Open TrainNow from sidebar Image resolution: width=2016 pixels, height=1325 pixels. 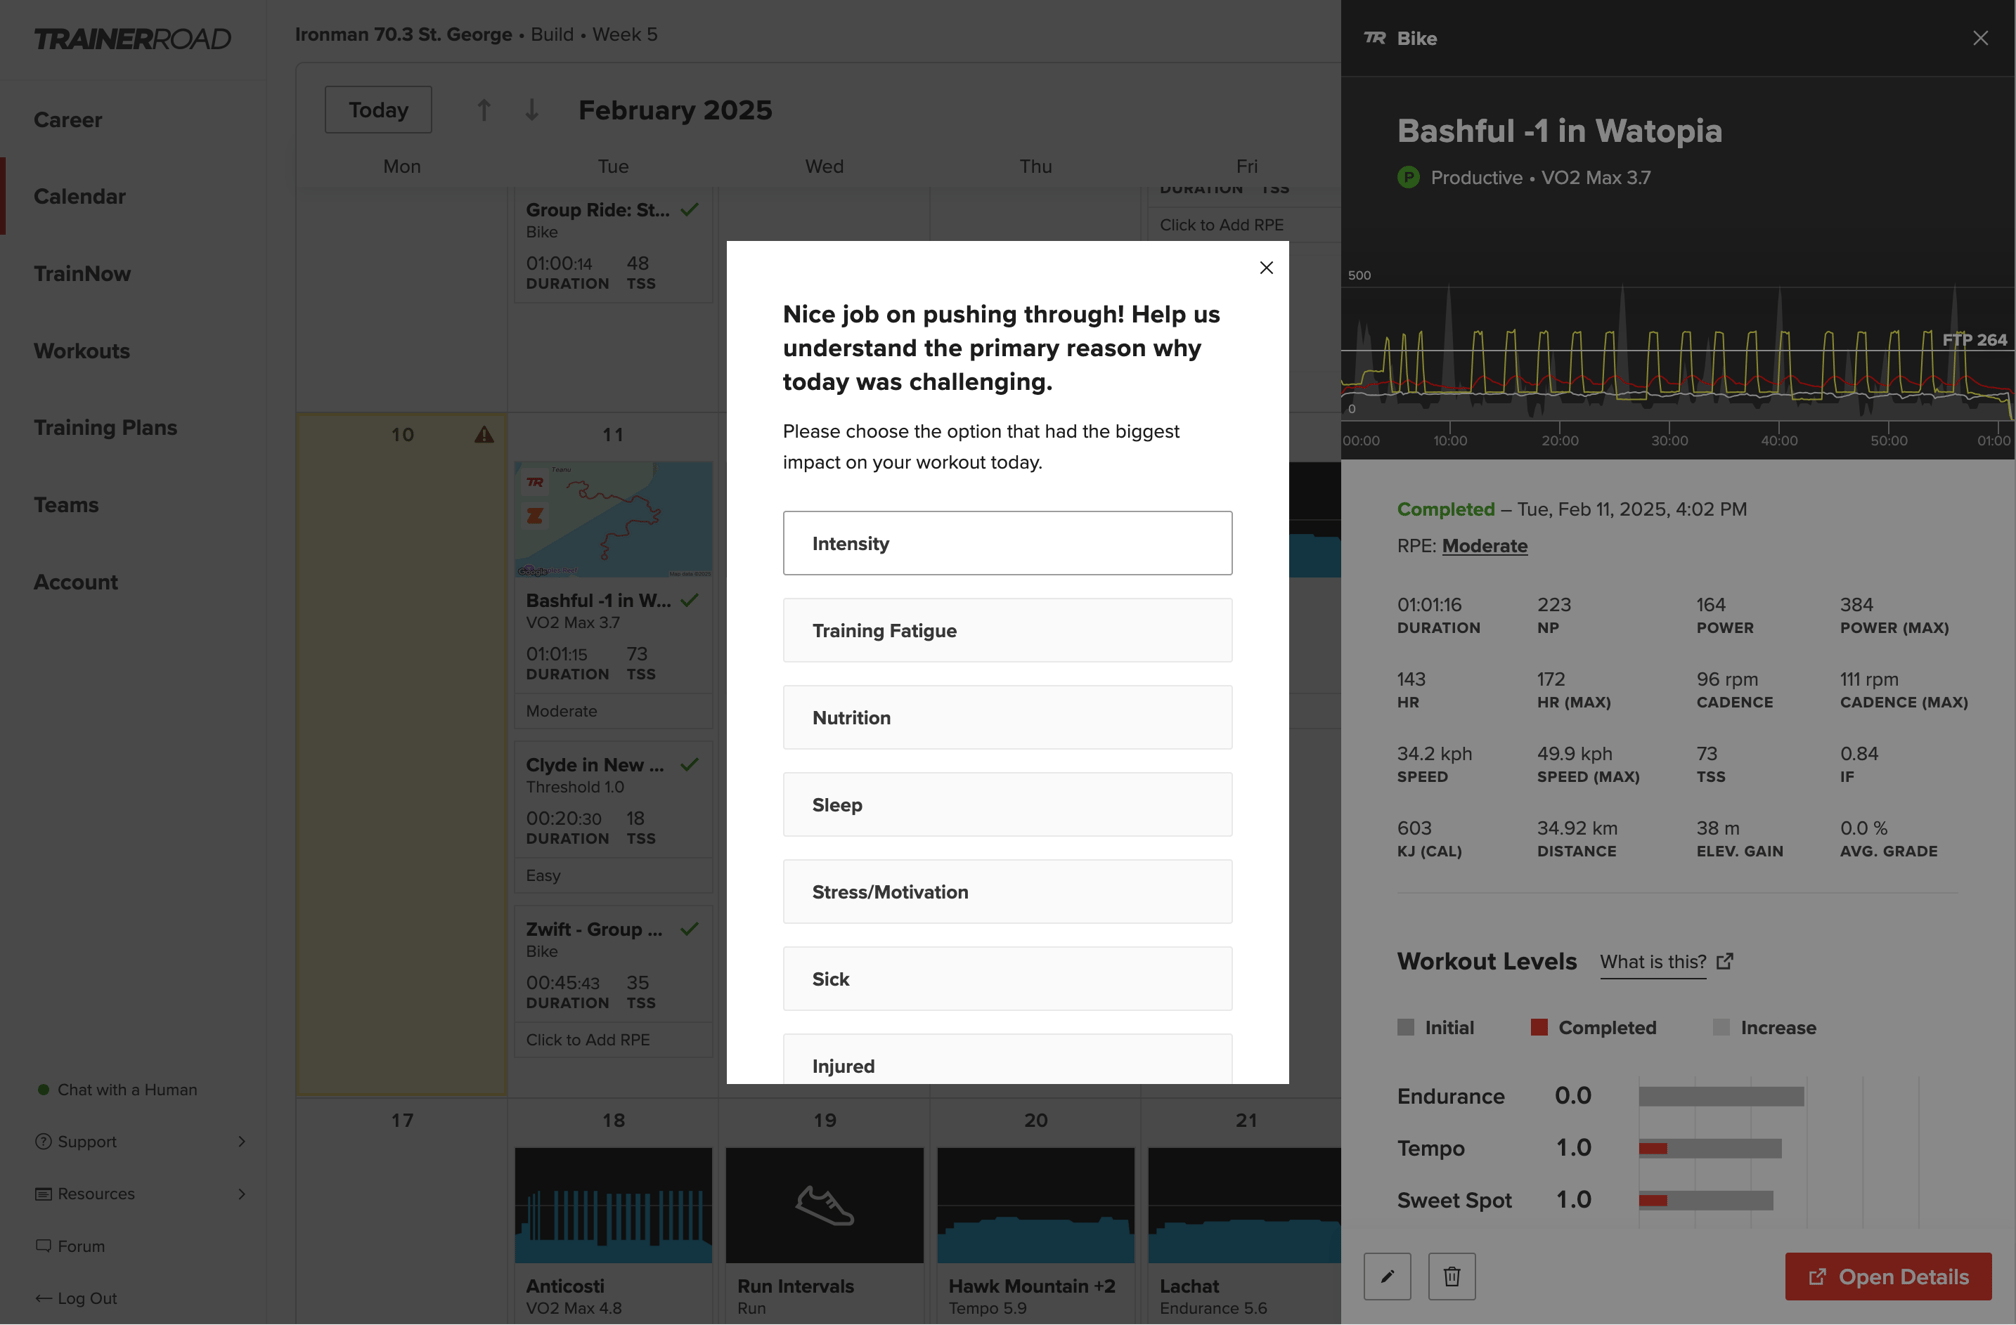click(x=82, y=273)
